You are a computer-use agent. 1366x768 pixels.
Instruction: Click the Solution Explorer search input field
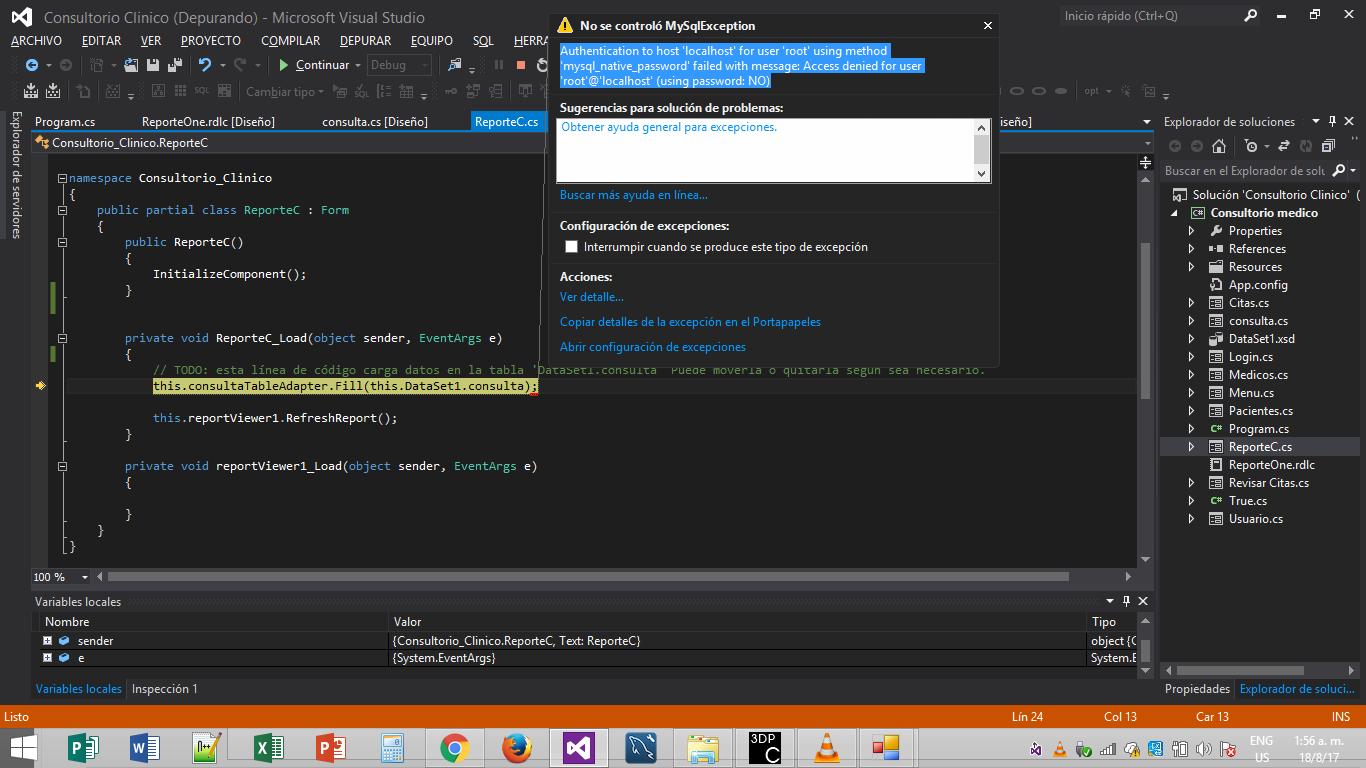click(x=1245, y=171)
